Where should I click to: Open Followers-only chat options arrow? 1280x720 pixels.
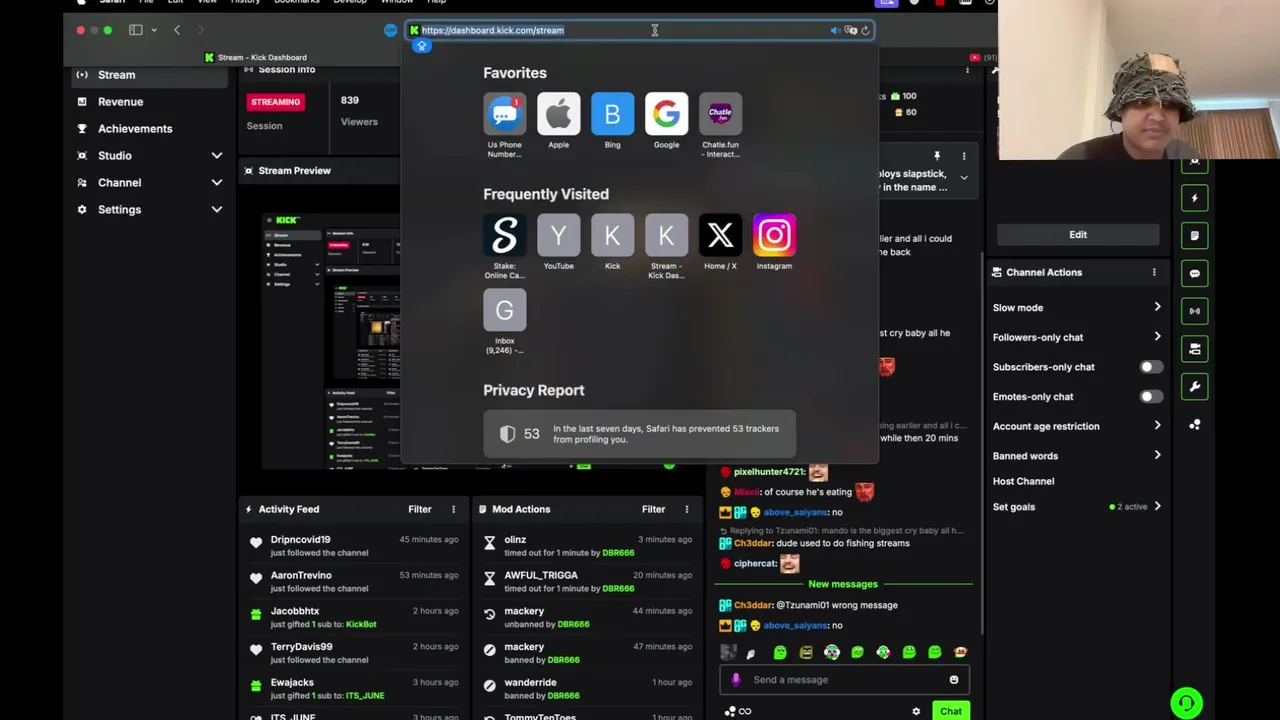click(1157, 337)
